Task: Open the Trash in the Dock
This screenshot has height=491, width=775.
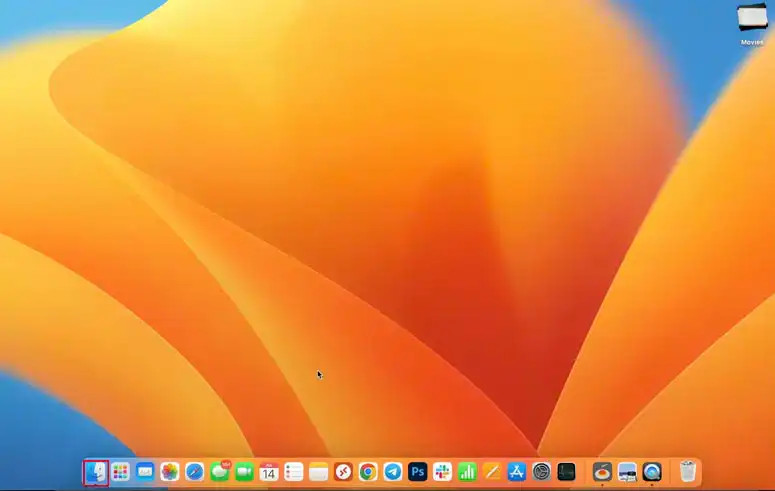Action: point(688,472)
